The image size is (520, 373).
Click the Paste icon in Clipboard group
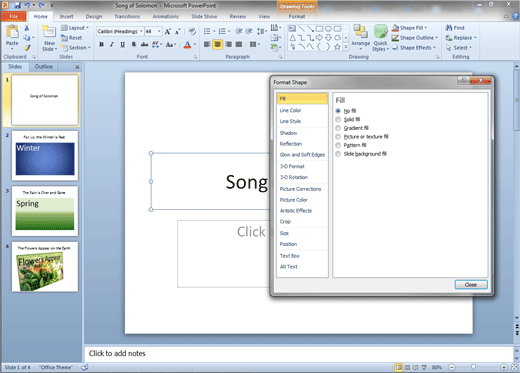(x=12, y=32)
